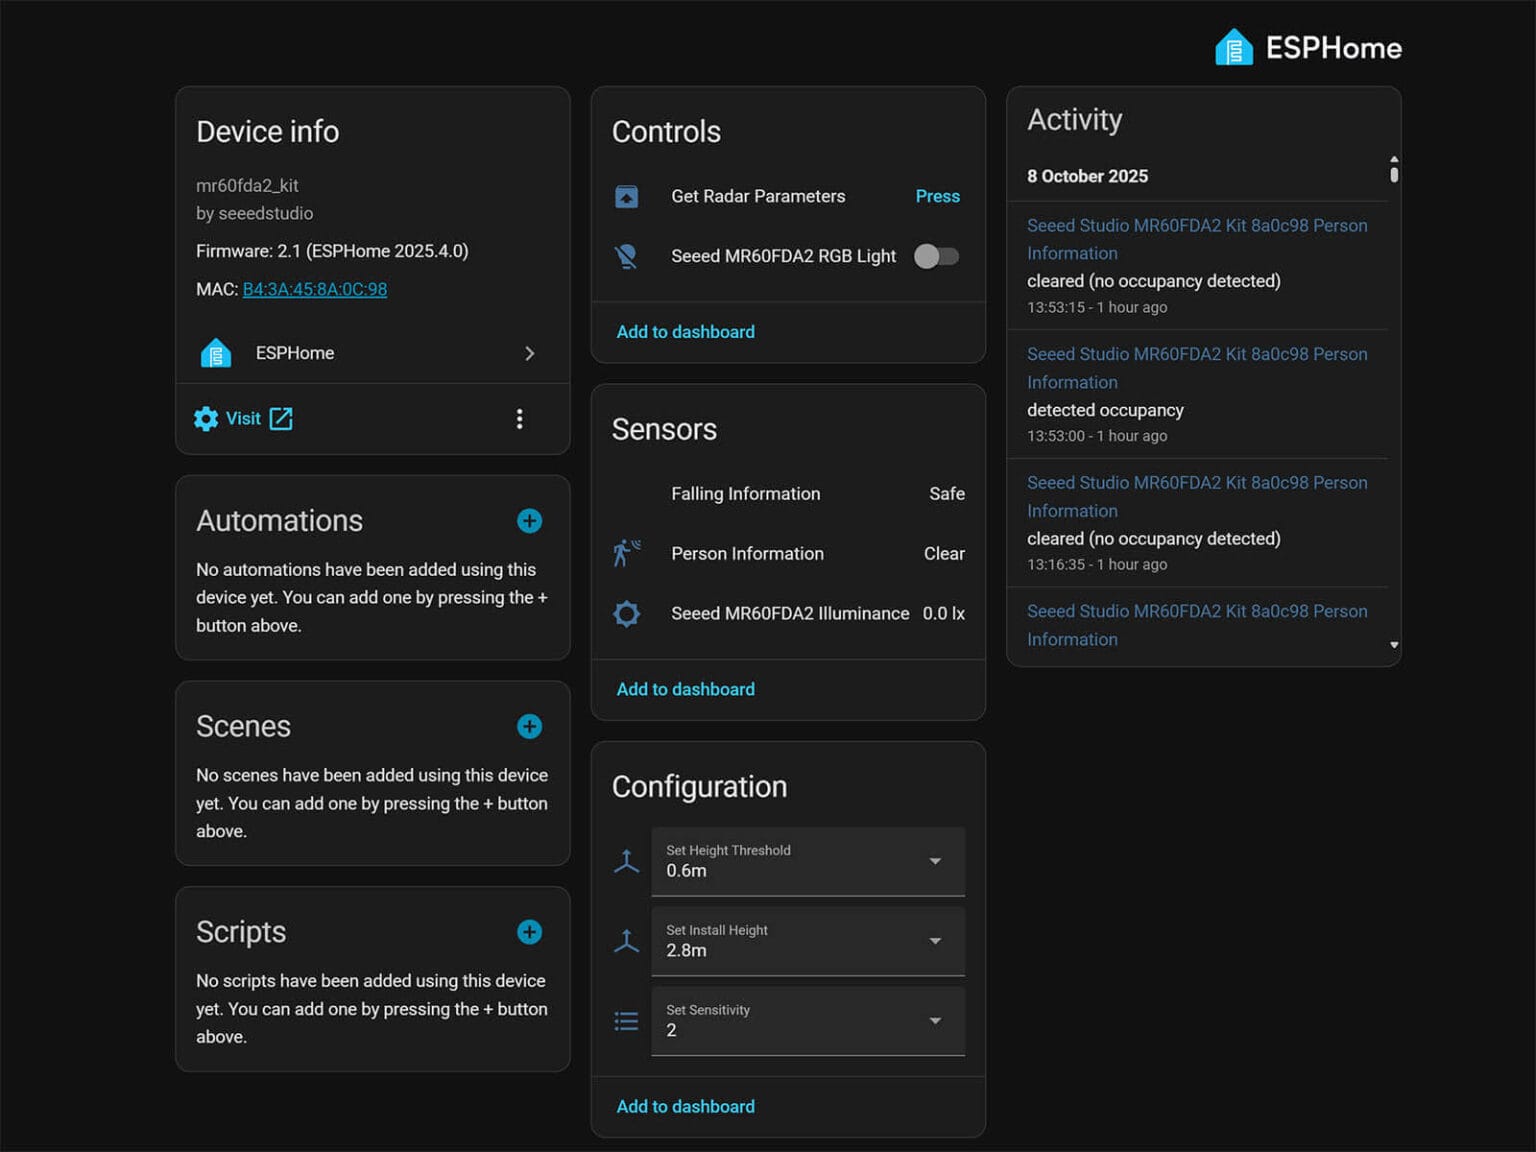This screenshot has height=1152, width=1536.
Task: Click the ESPHome logo in header
Action: pos(1308,48)
